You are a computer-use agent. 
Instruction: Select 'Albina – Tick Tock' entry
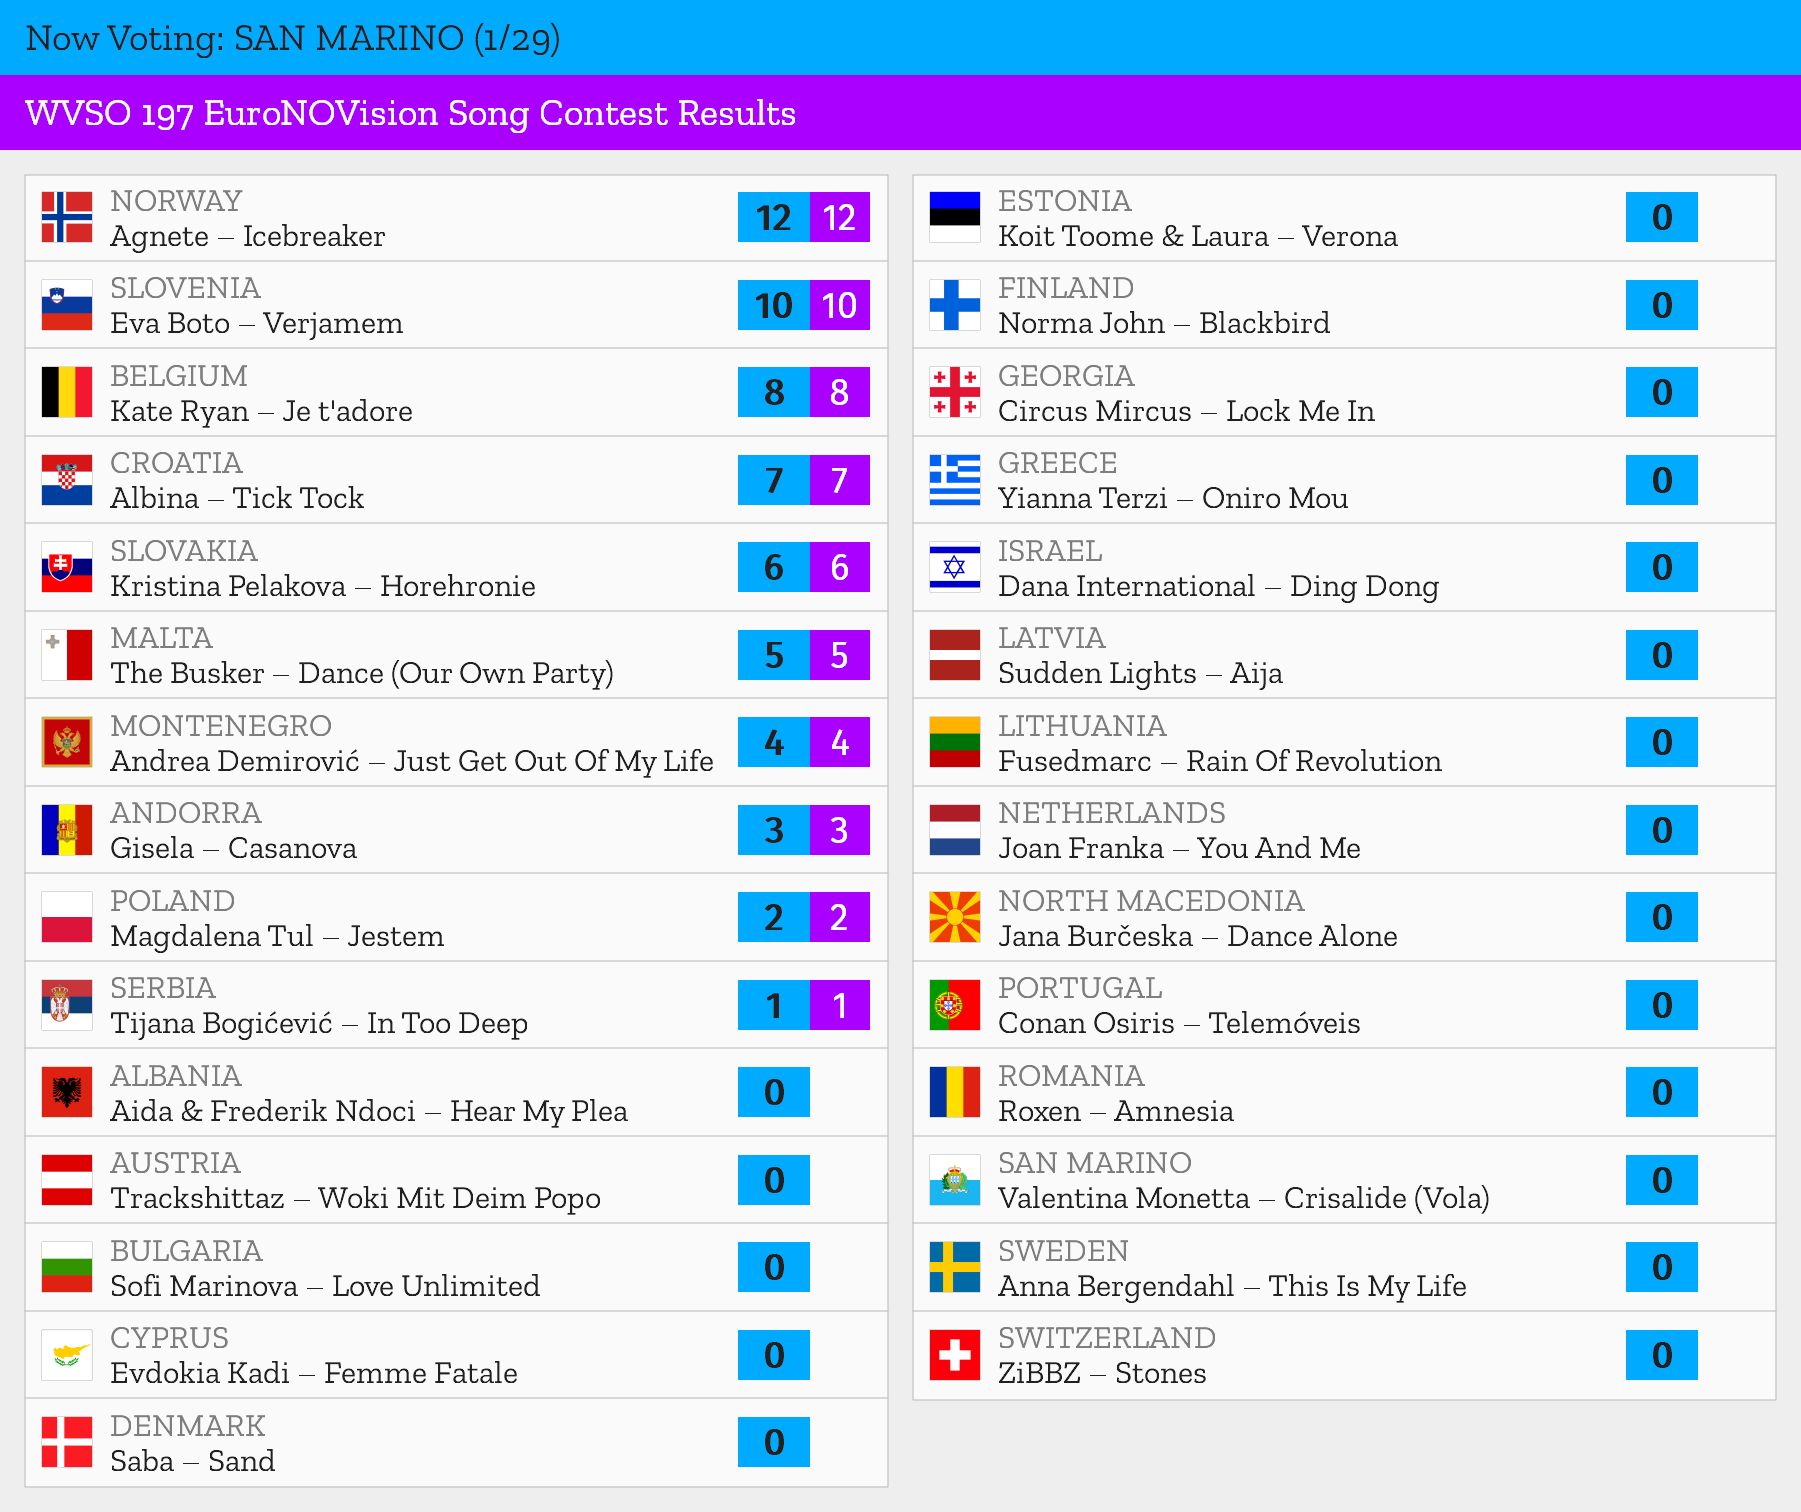[238, 499]
